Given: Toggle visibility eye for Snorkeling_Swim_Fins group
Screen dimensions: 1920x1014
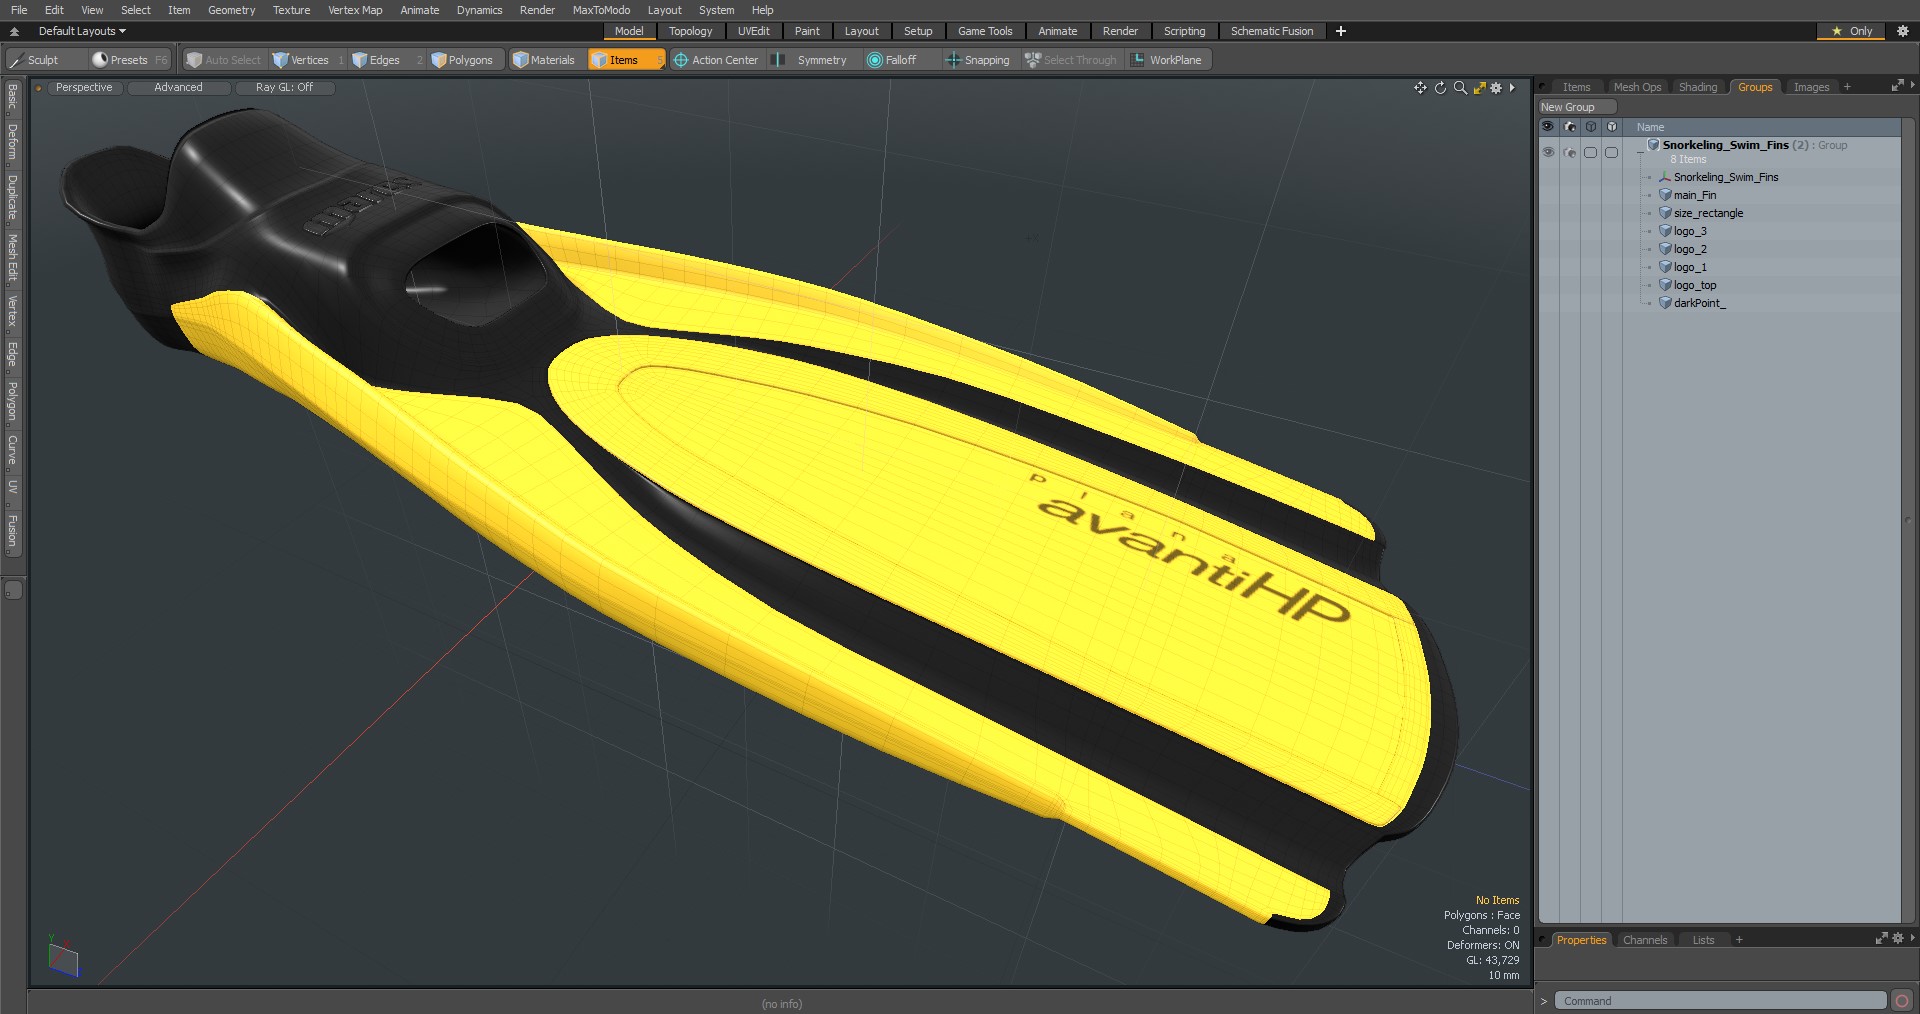Looking at the screenshot, I should [x=1548, y=152].
